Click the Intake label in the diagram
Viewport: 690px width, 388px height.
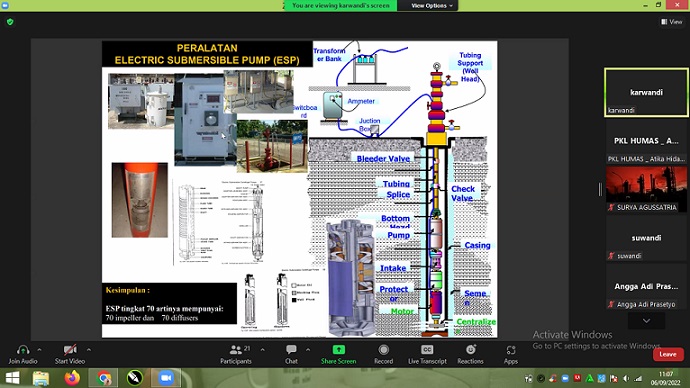point(393,268)
